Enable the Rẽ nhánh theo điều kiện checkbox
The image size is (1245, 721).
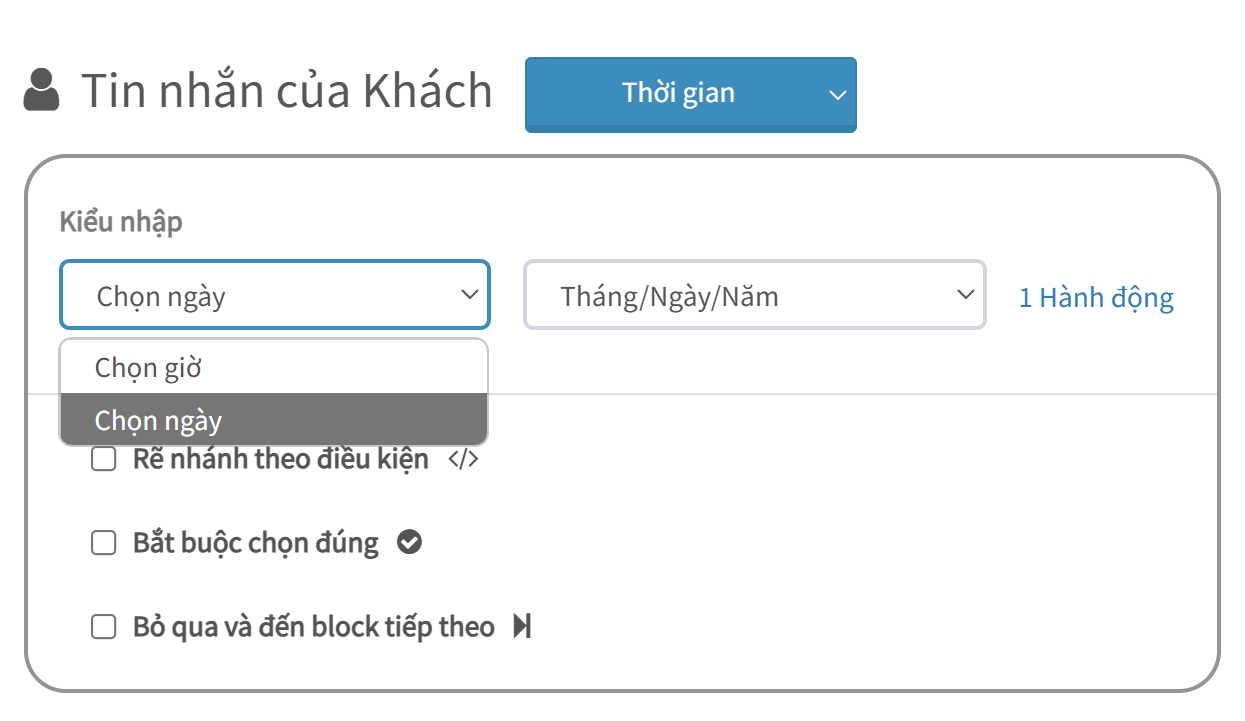pos(104,460)
